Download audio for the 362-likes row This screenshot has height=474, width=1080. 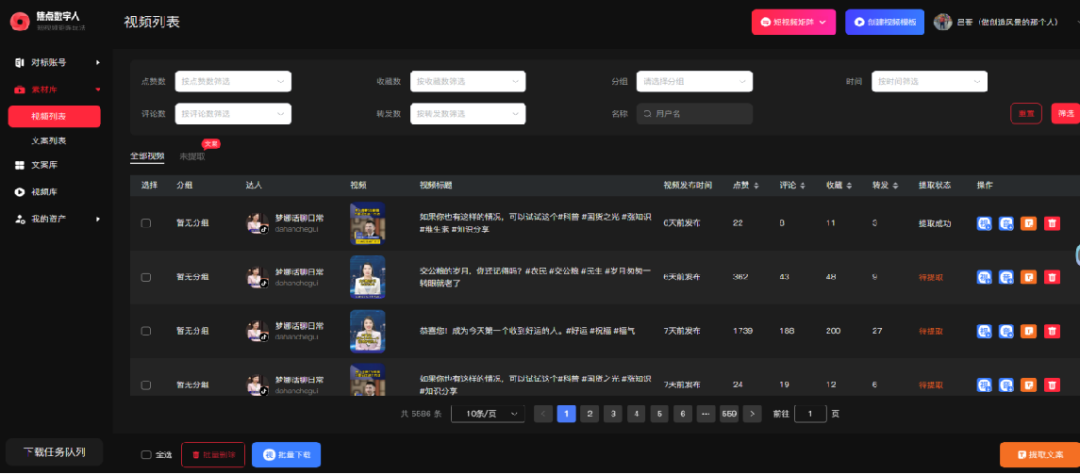pos(1006,277)
